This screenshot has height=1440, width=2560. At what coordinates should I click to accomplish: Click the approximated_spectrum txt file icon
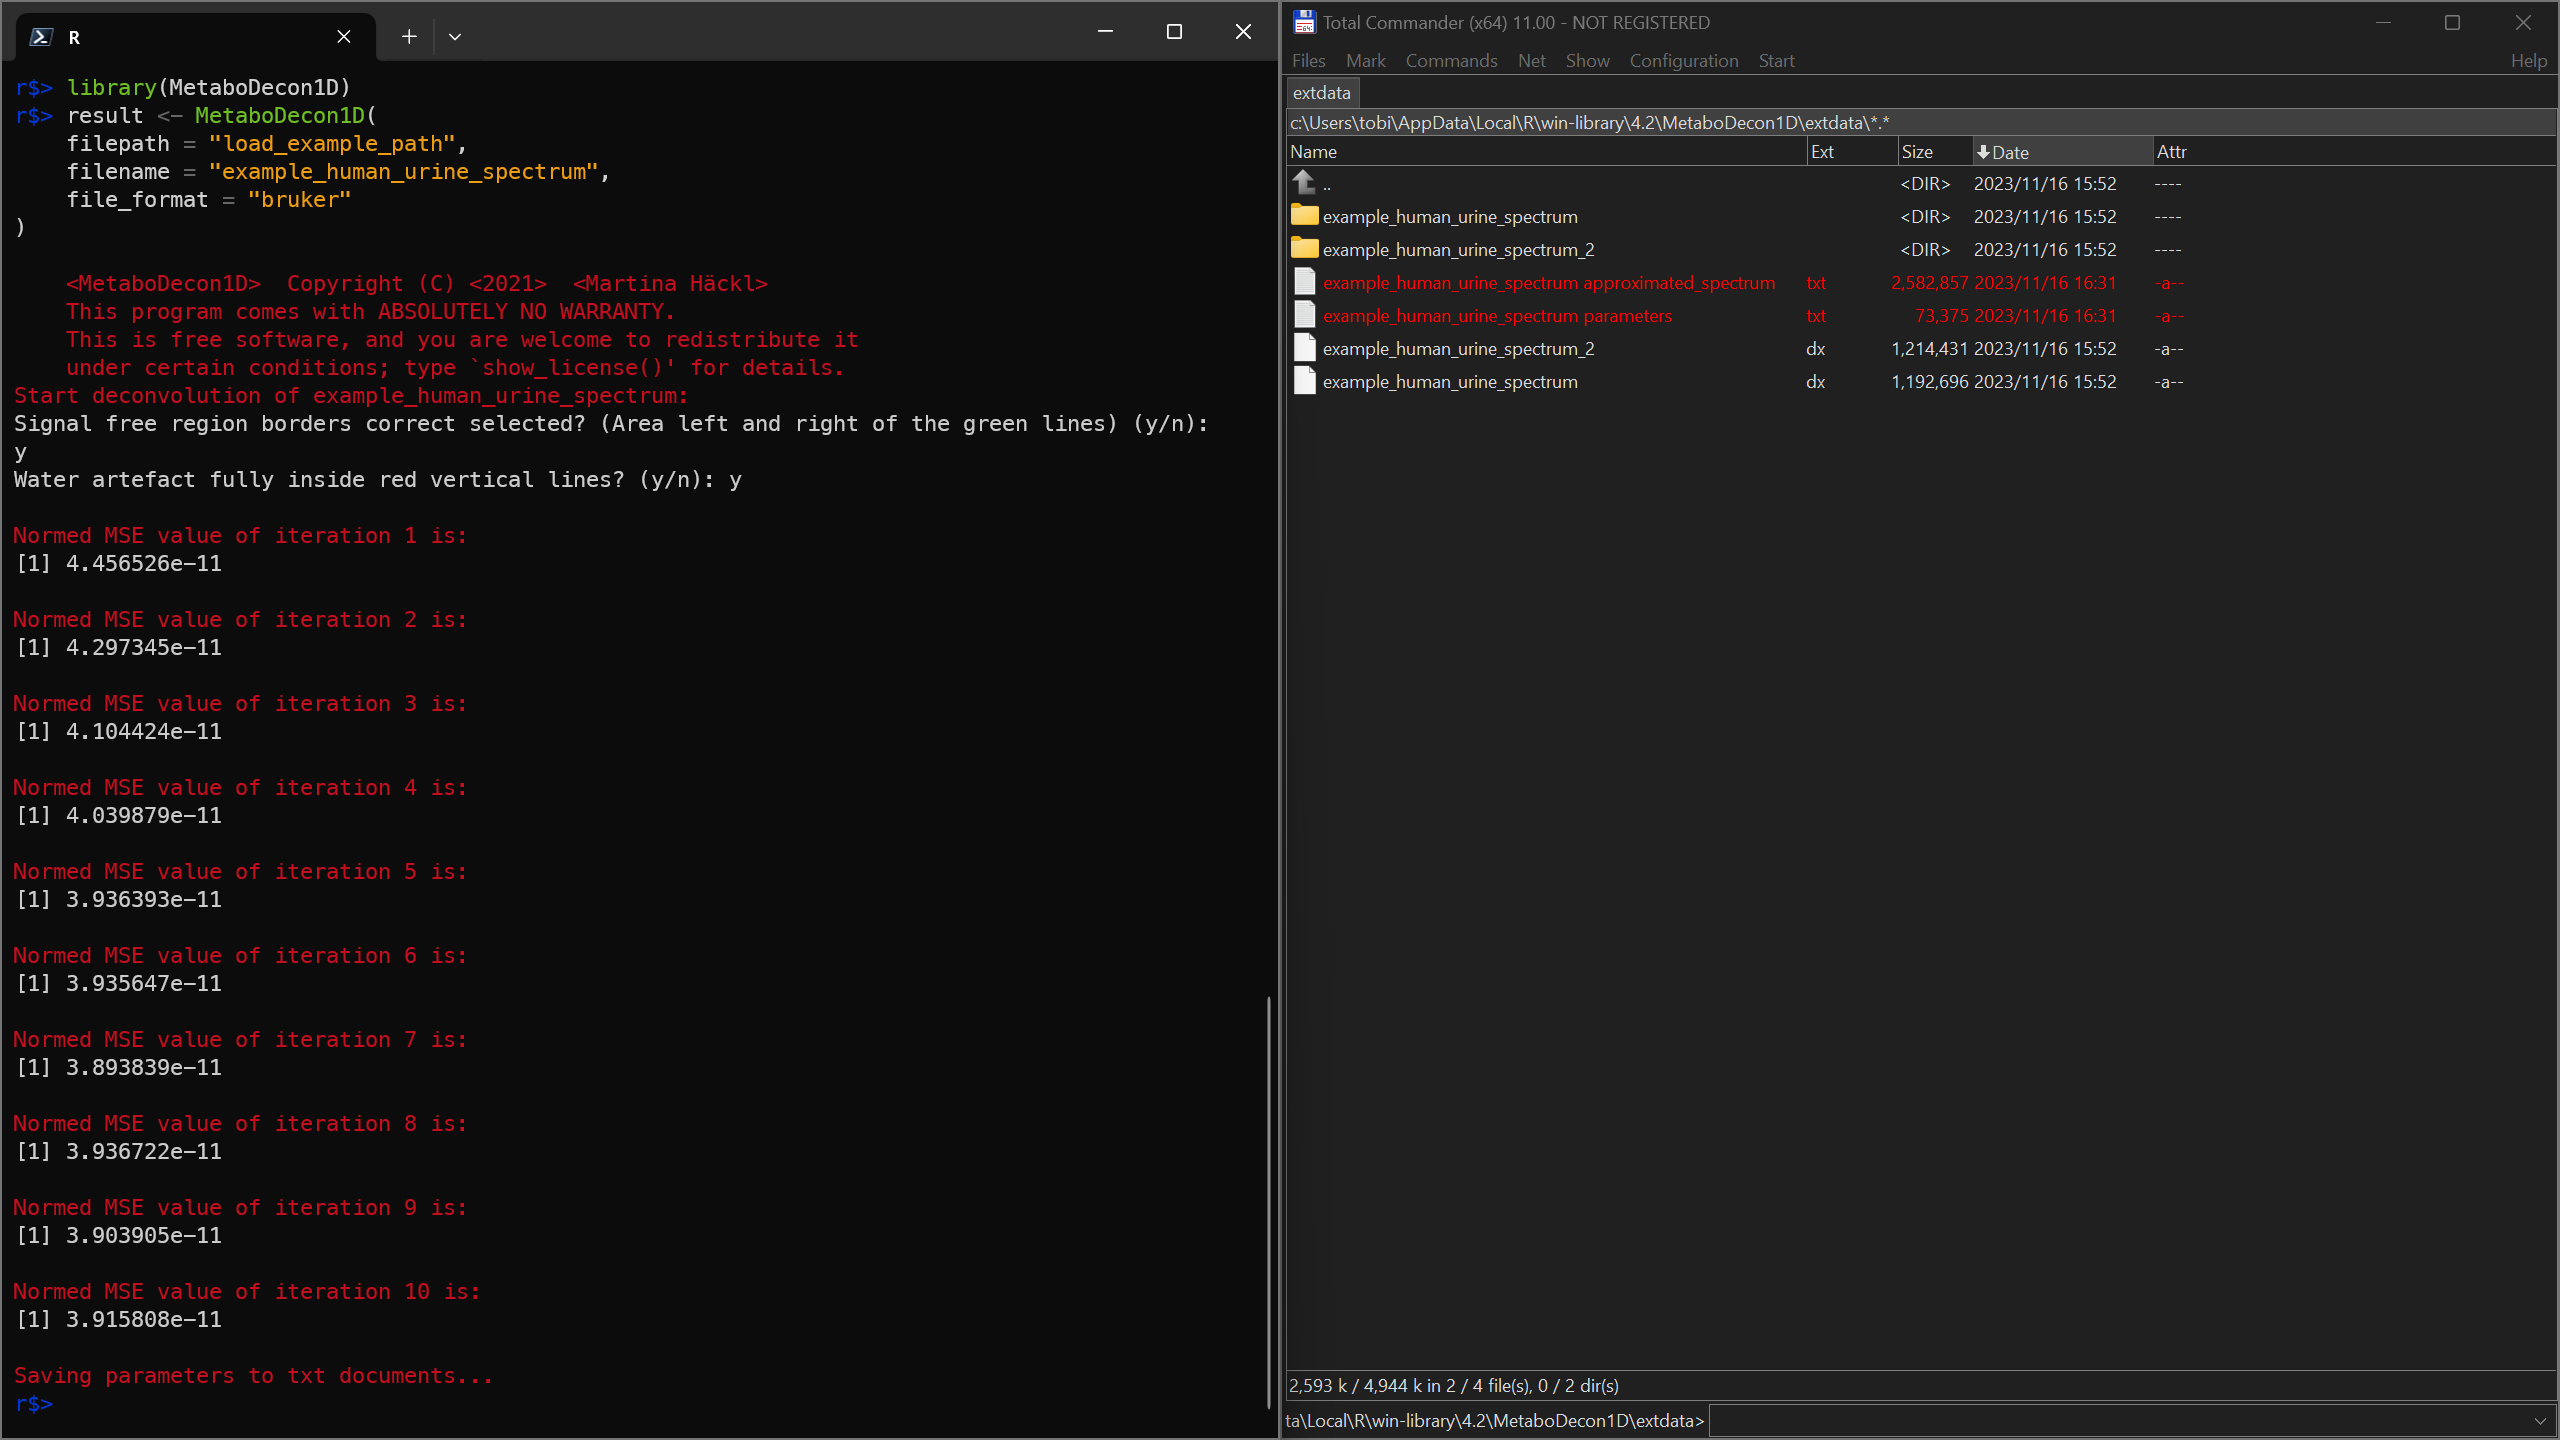pos(1304,282)
